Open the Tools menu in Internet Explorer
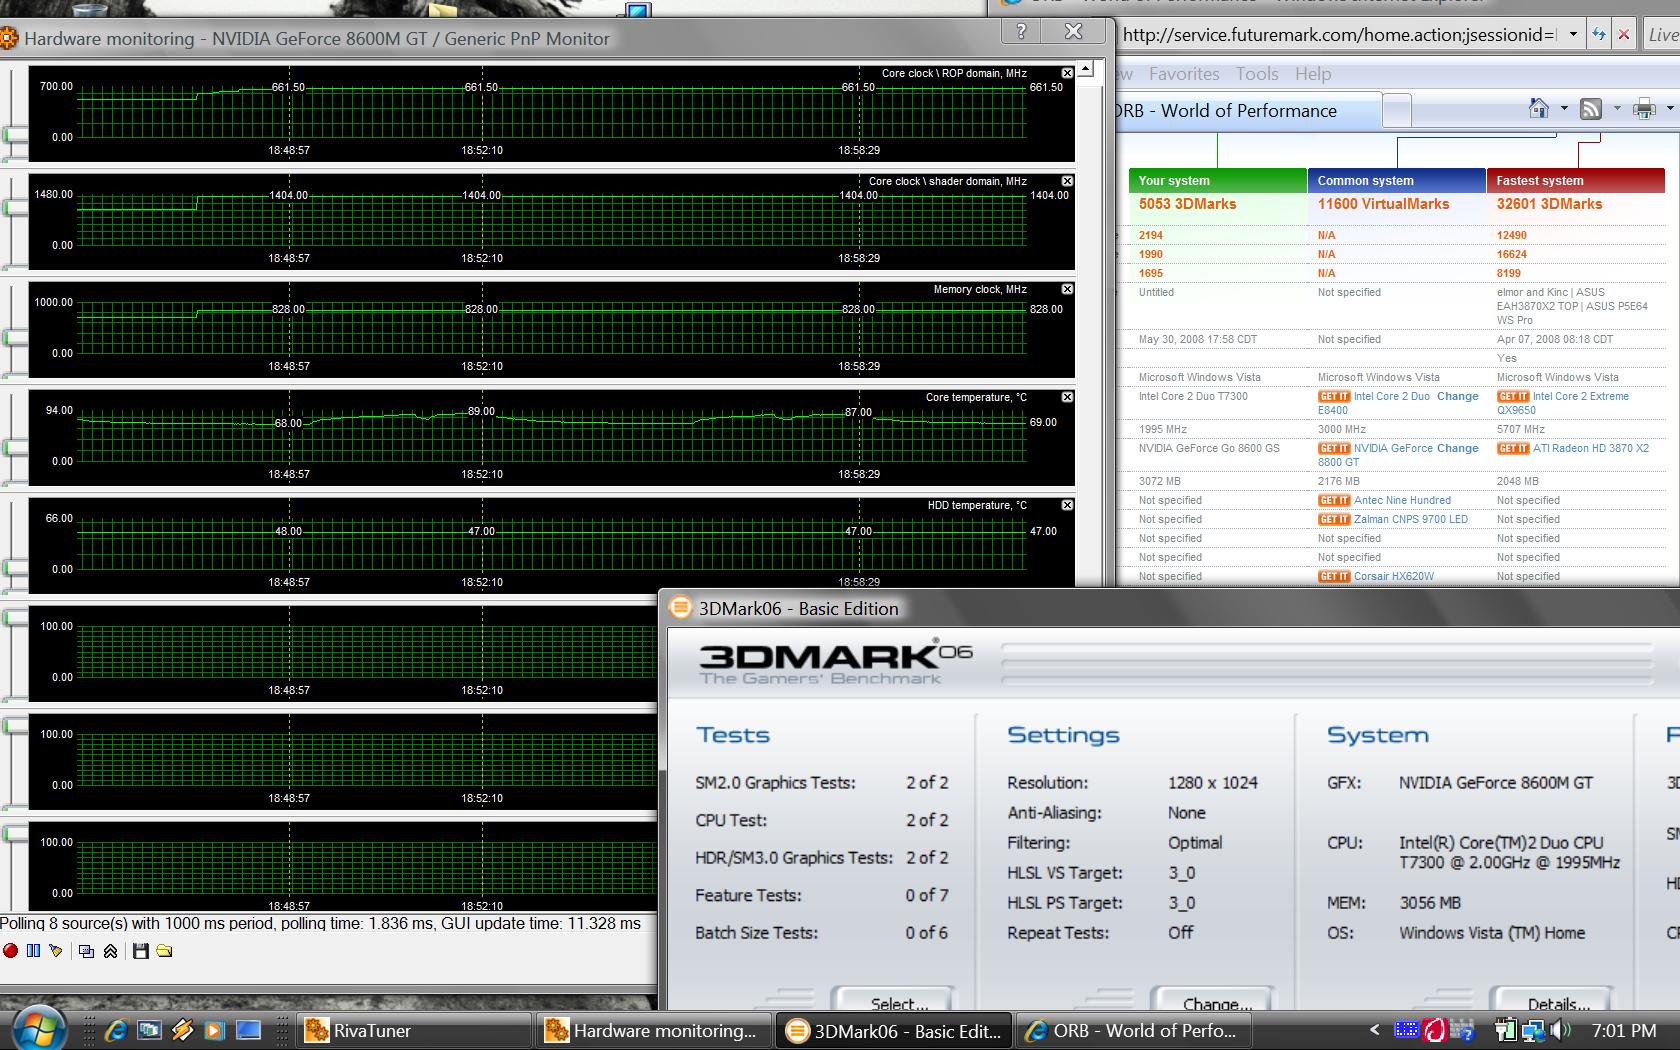This screenshot has width=1680, height=1050. [1257, 74]
